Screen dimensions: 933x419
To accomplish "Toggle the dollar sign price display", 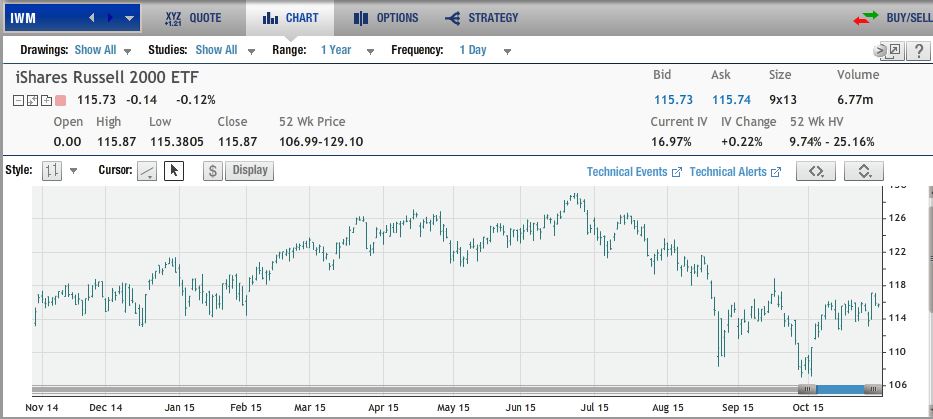I will coord(212,171).
